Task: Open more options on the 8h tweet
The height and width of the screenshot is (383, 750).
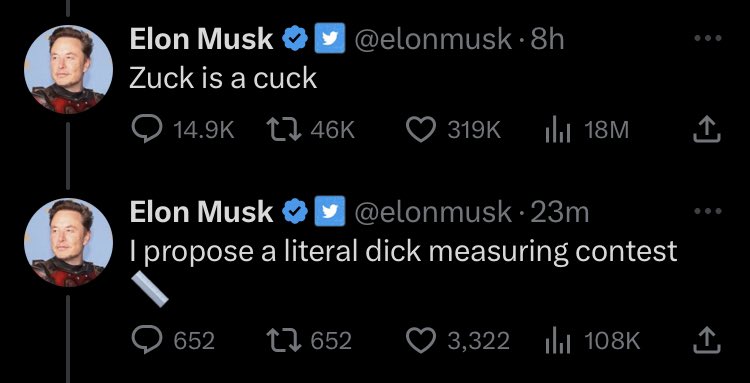Action: click(707, 38)
